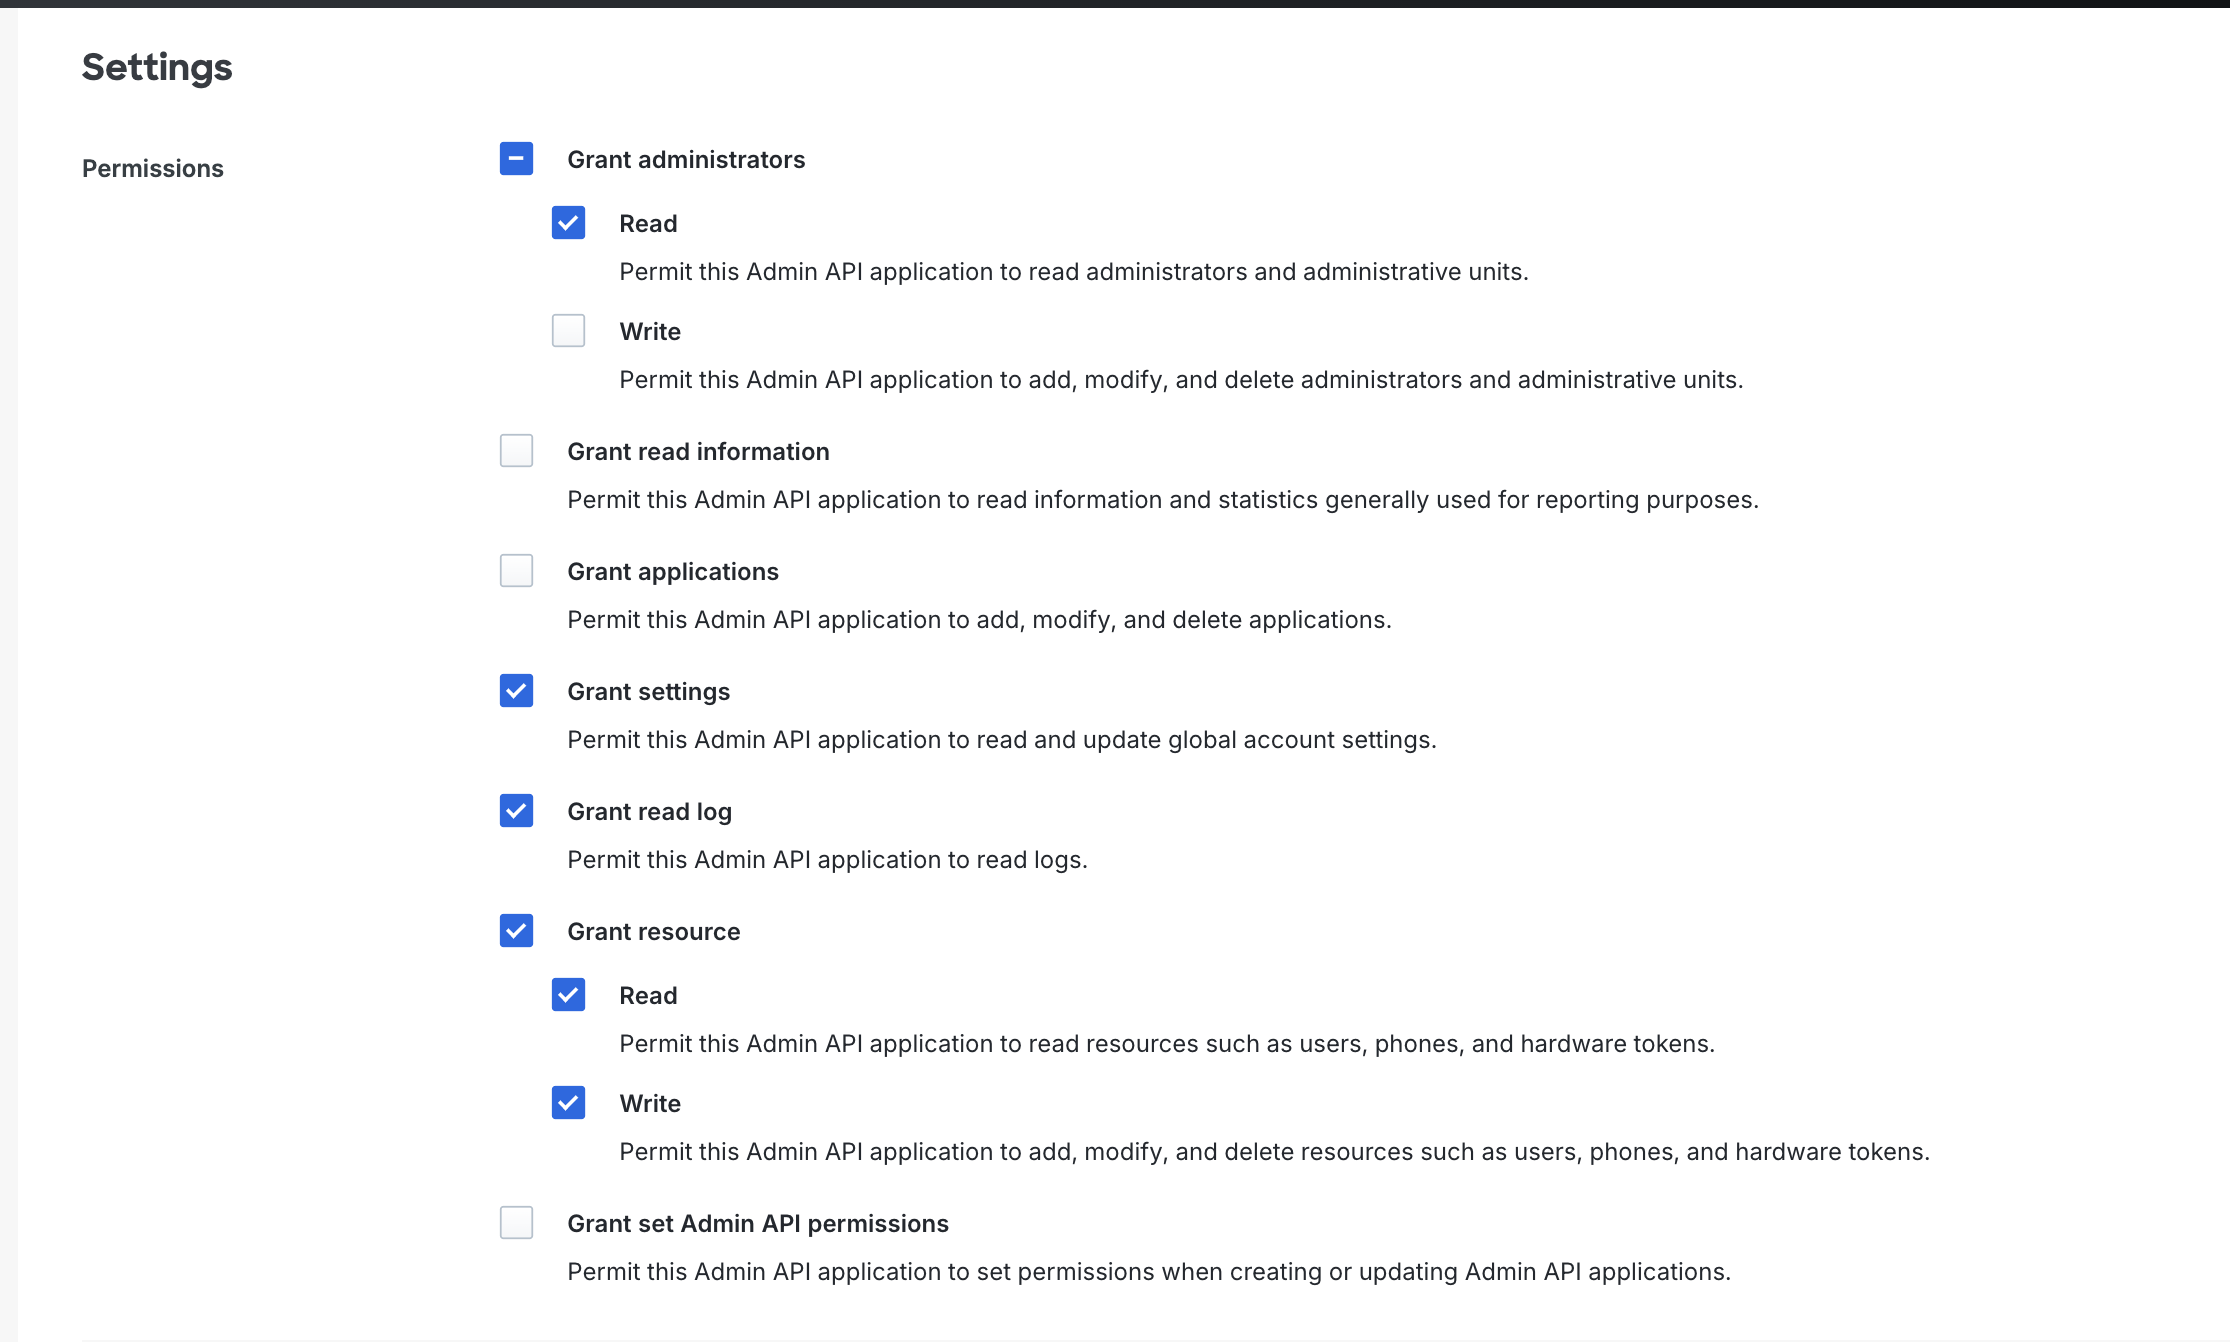Check Grant set Admin API permissions box
This screenshot has width=2230, height=1342.
coord(516,1223)
